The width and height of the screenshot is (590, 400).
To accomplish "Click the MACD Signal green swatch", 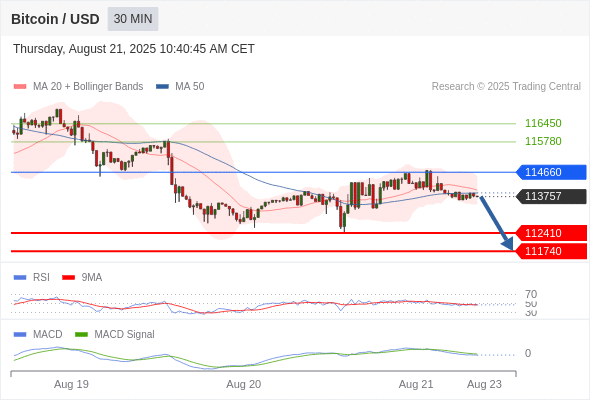I will pyautogui.click(x=81, y=335).
